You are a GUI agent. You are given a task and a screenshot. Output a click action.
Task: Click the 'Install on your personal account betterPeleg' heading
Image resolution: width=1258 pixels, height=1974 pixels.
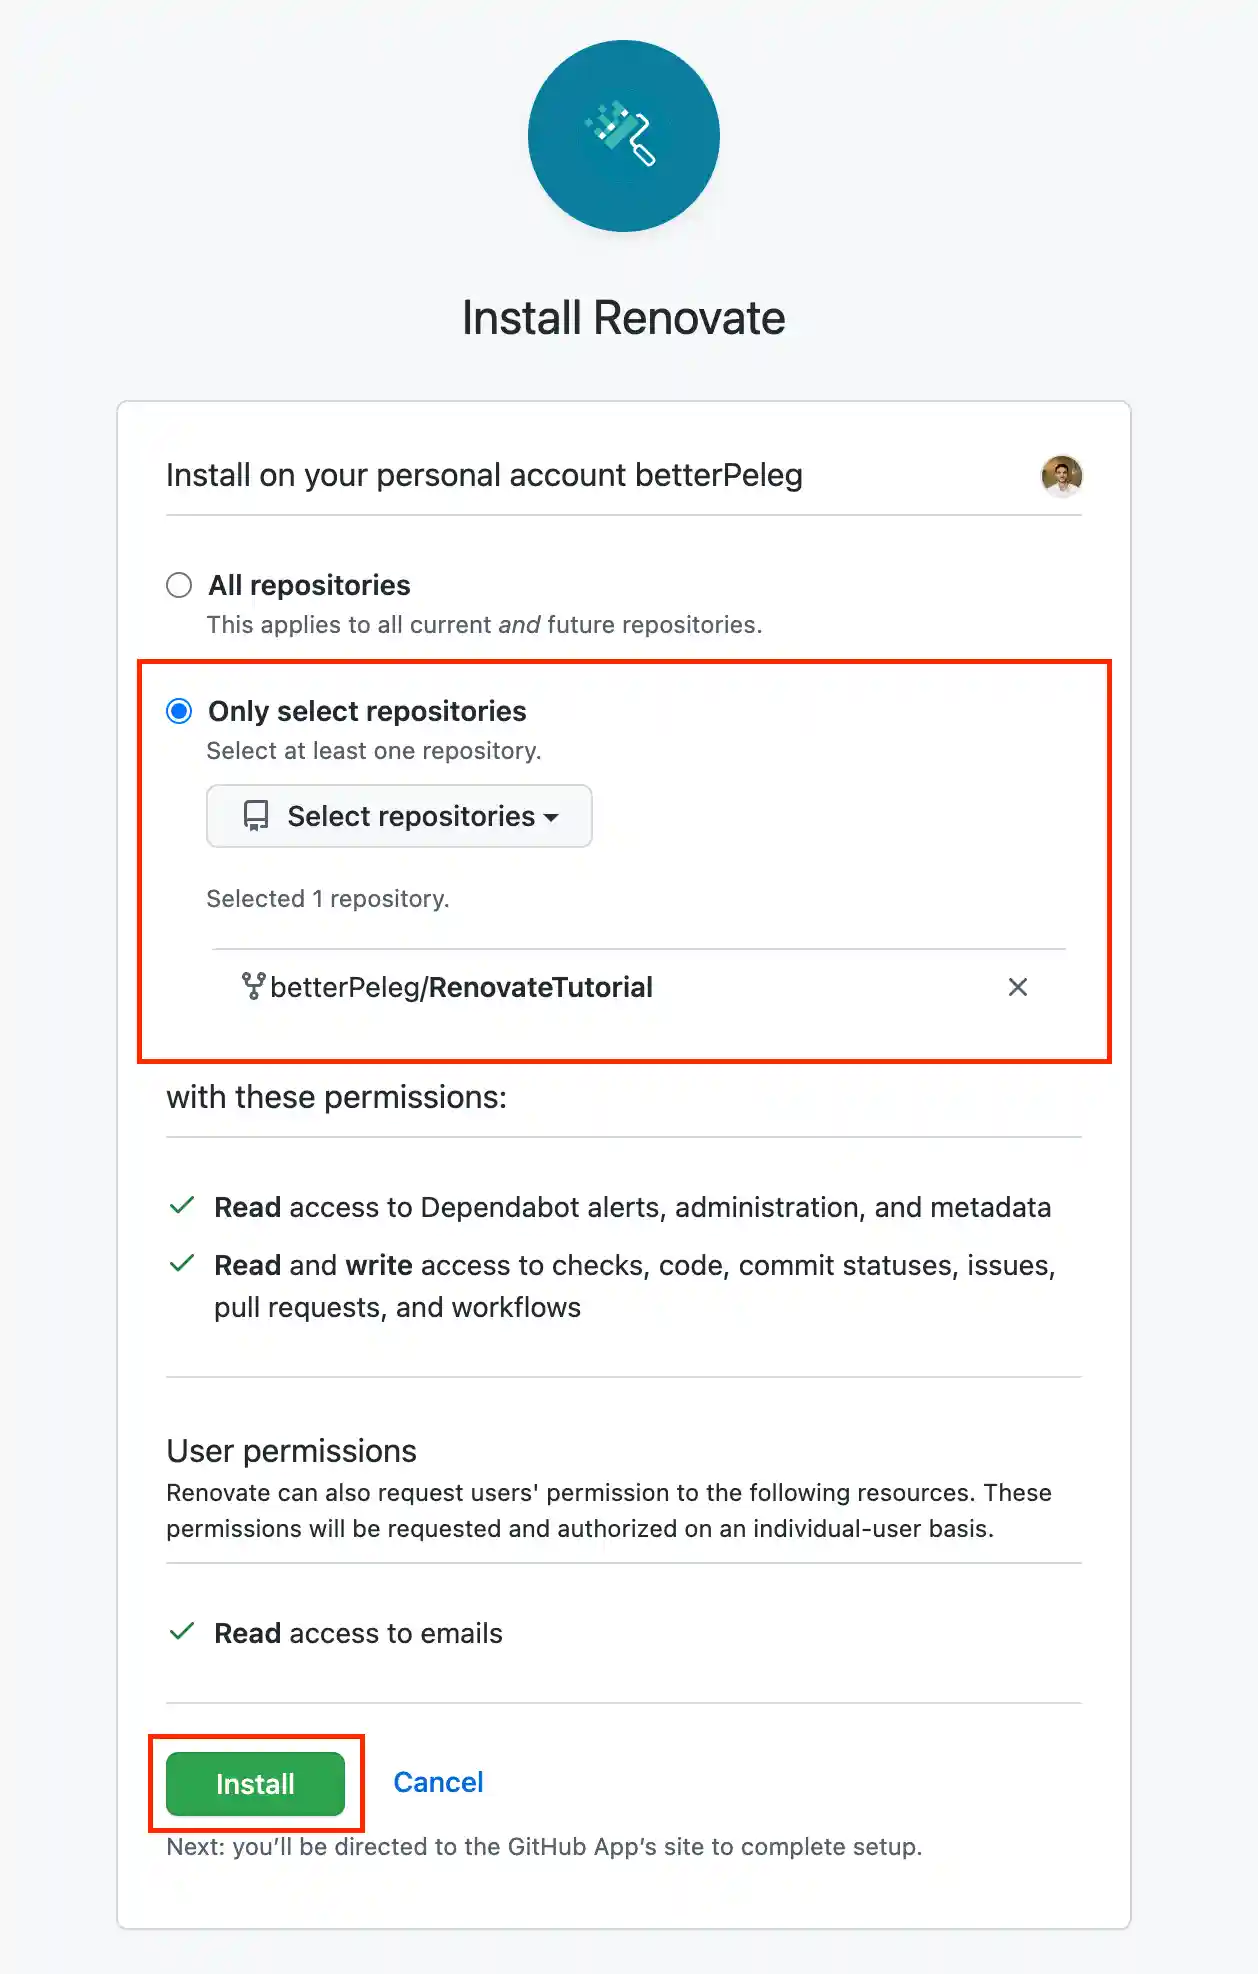point(484,475)
